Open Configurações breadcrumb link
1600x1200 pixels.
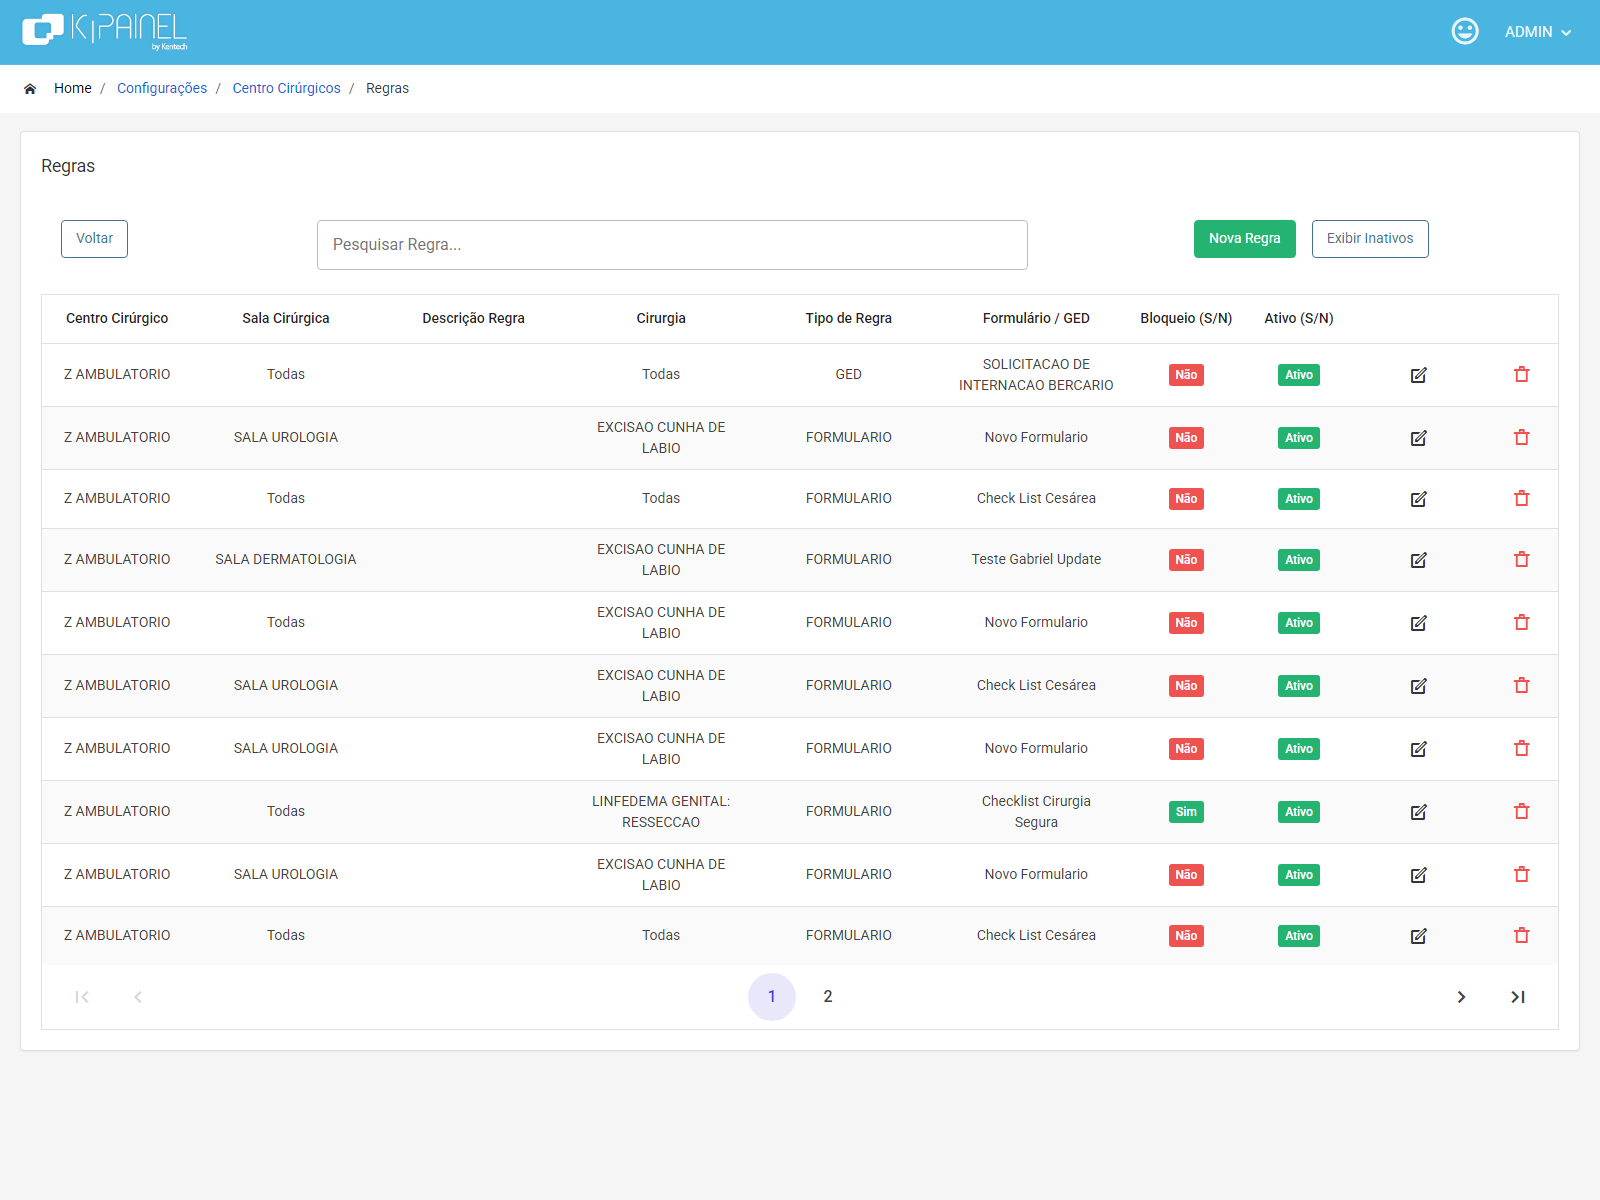click(162, 88)
